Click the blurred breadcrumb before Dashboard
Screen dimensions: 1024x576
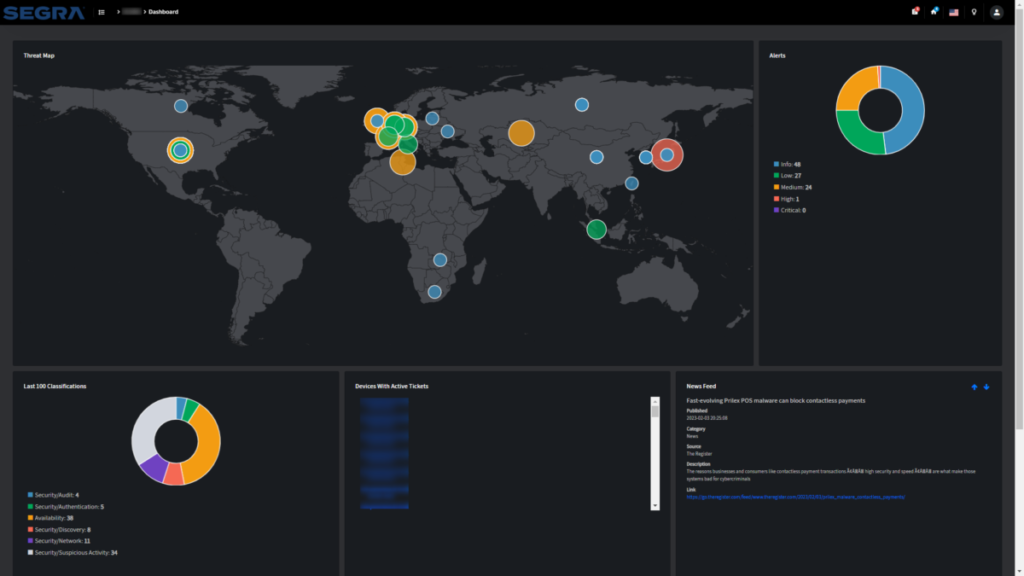tap(131, 12)
